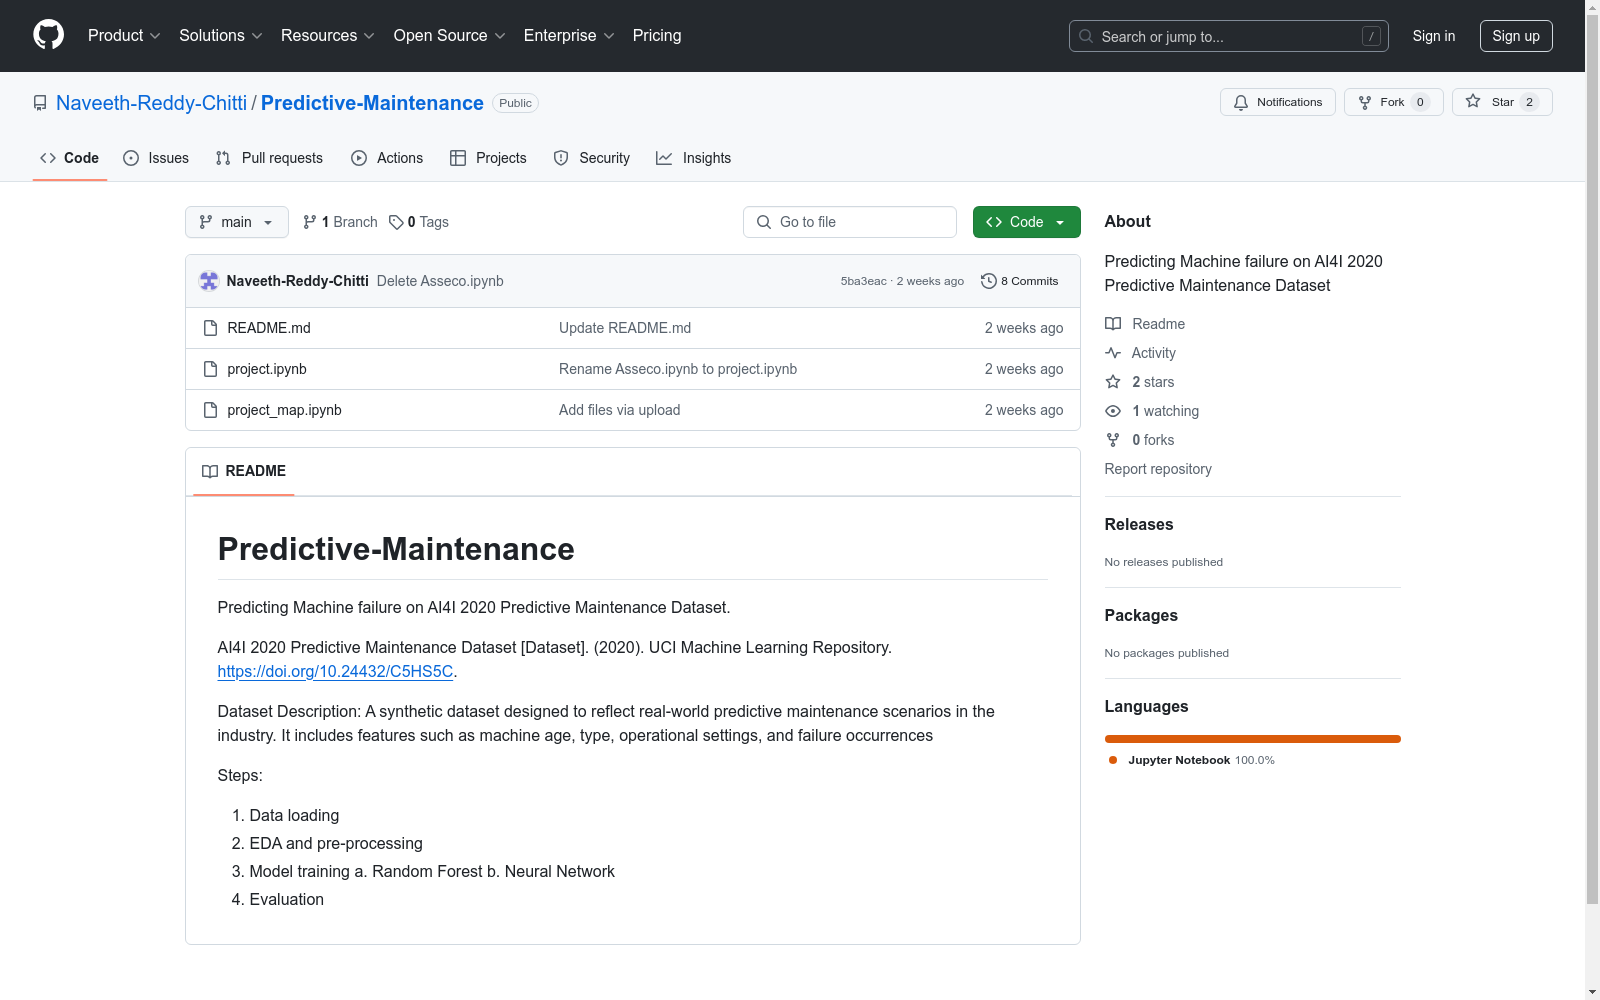Click the Actions play-circle icon

click(358, 158)
